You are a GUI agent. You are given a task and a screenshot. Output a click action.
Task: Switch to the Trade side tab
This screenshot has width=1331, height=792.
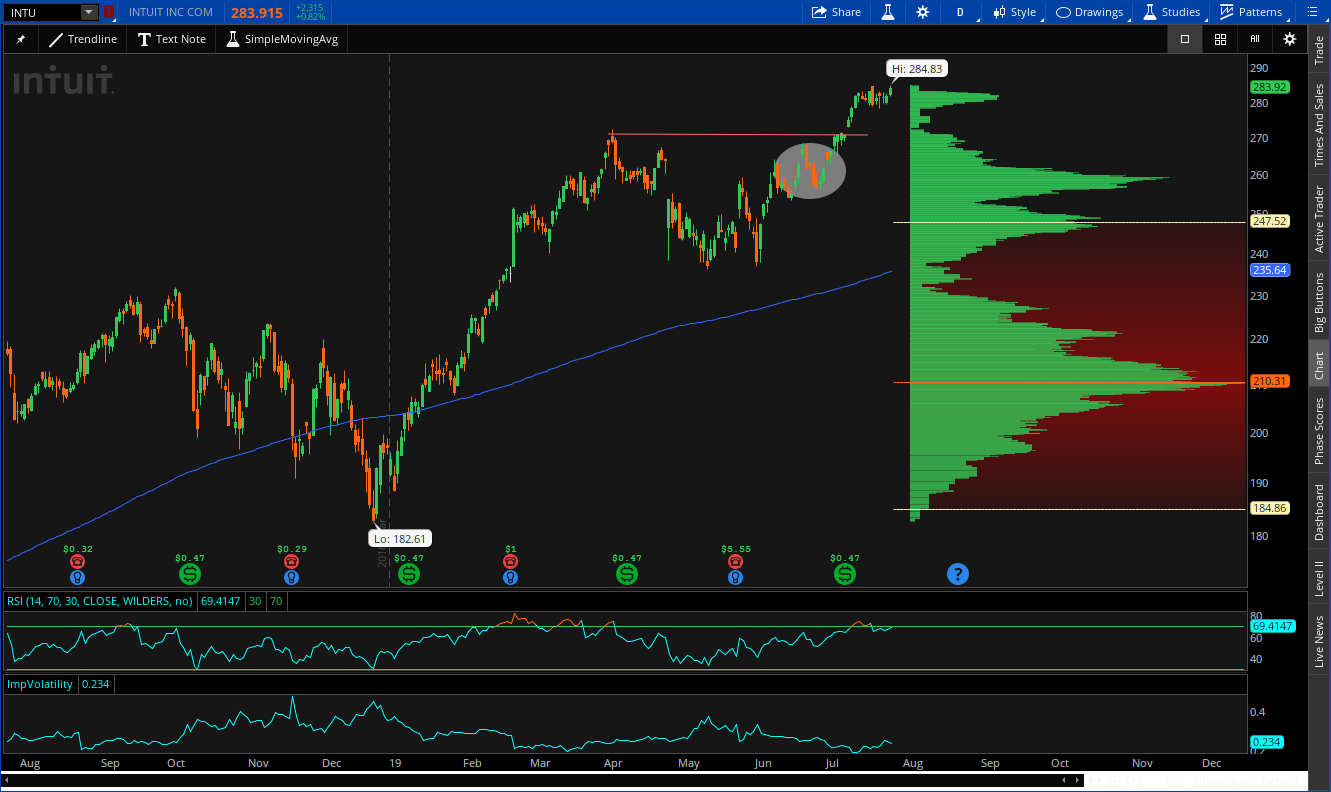pyautogui.click(x=1319, y=48)
